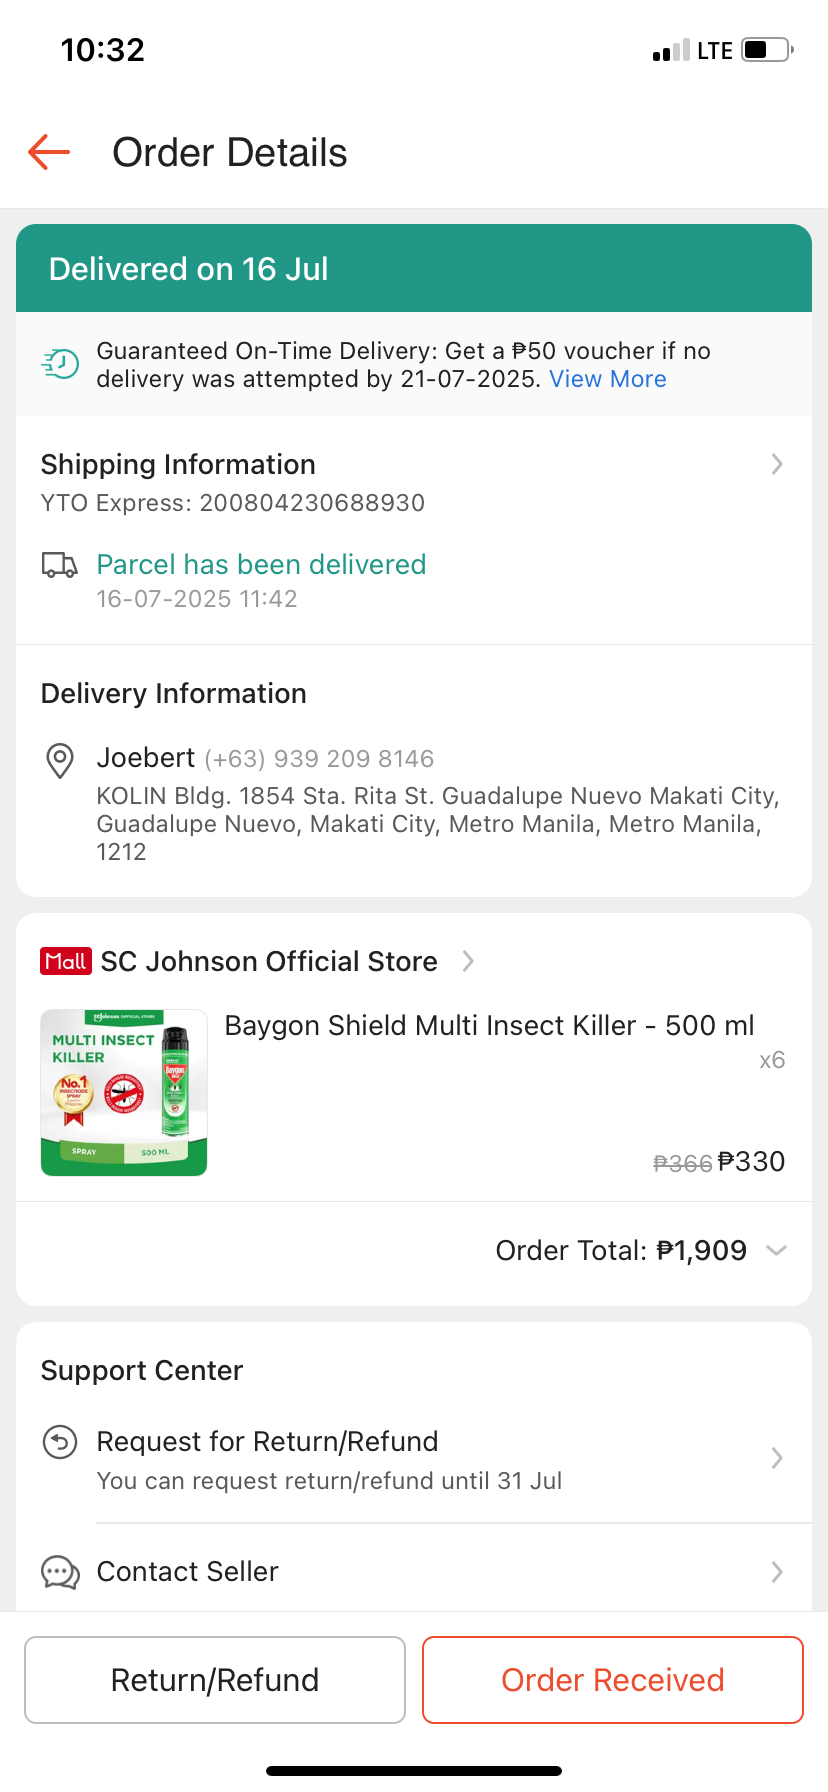Screen dimensions: 828x1792
Task: Tap the battery status icon
Action: tap(767, 50)
